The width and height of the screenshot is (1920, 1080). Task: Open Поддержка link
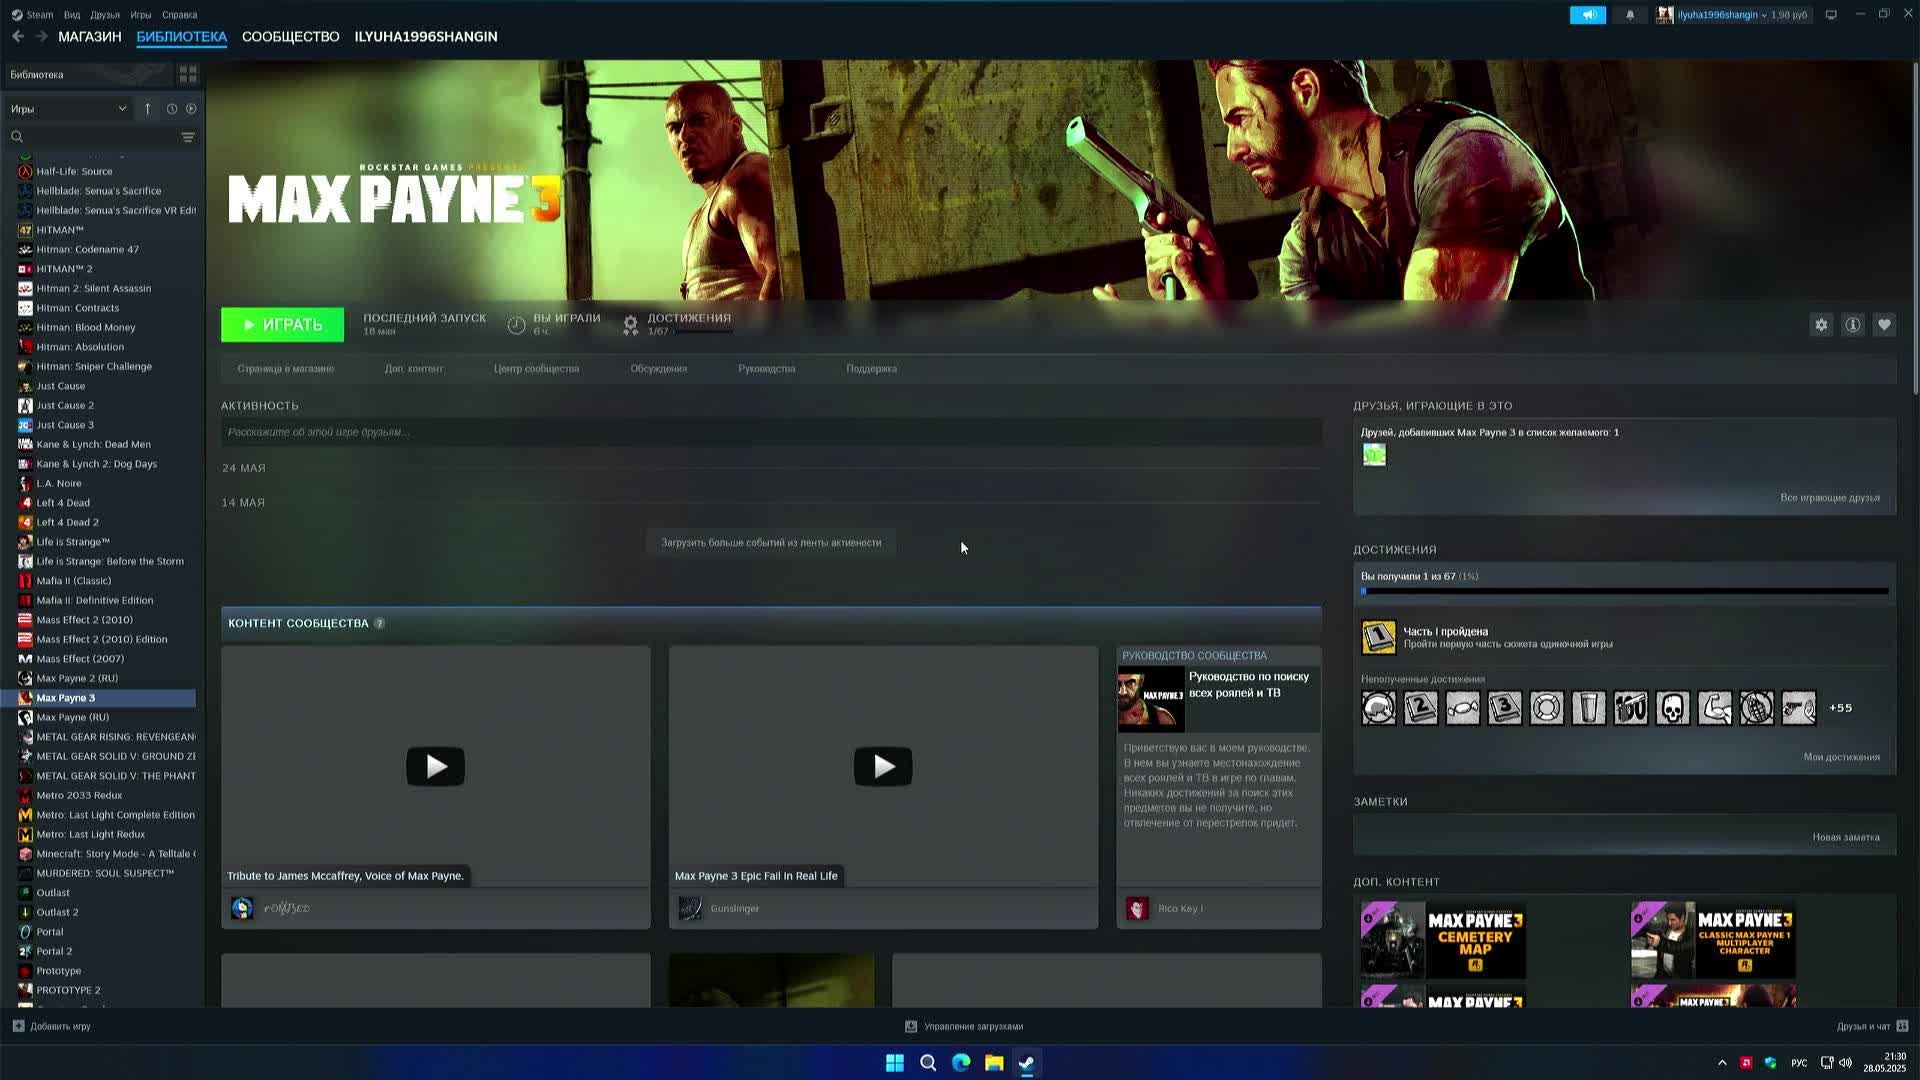pyautogui.click(x=872, y=369)
